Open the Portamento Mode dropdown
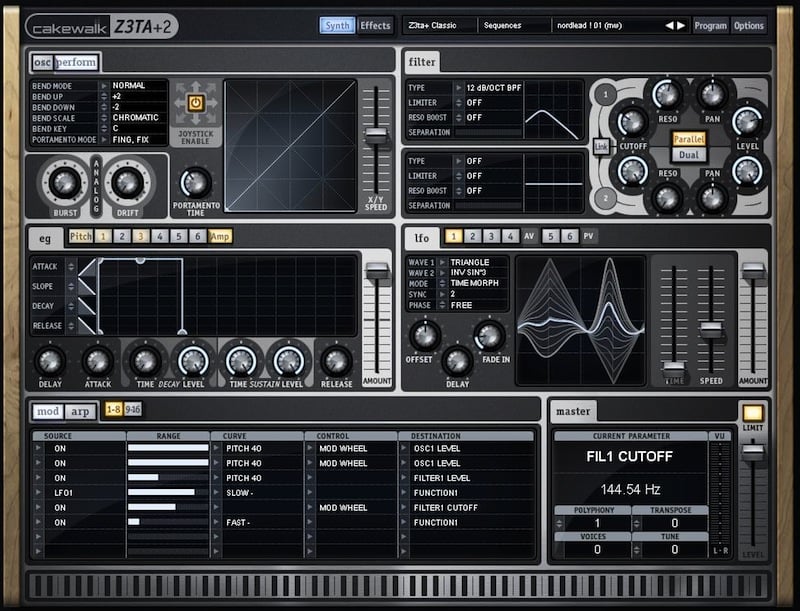Image resolution: width=800 pixels, height=611 pixels. click(x=104, y=139)
